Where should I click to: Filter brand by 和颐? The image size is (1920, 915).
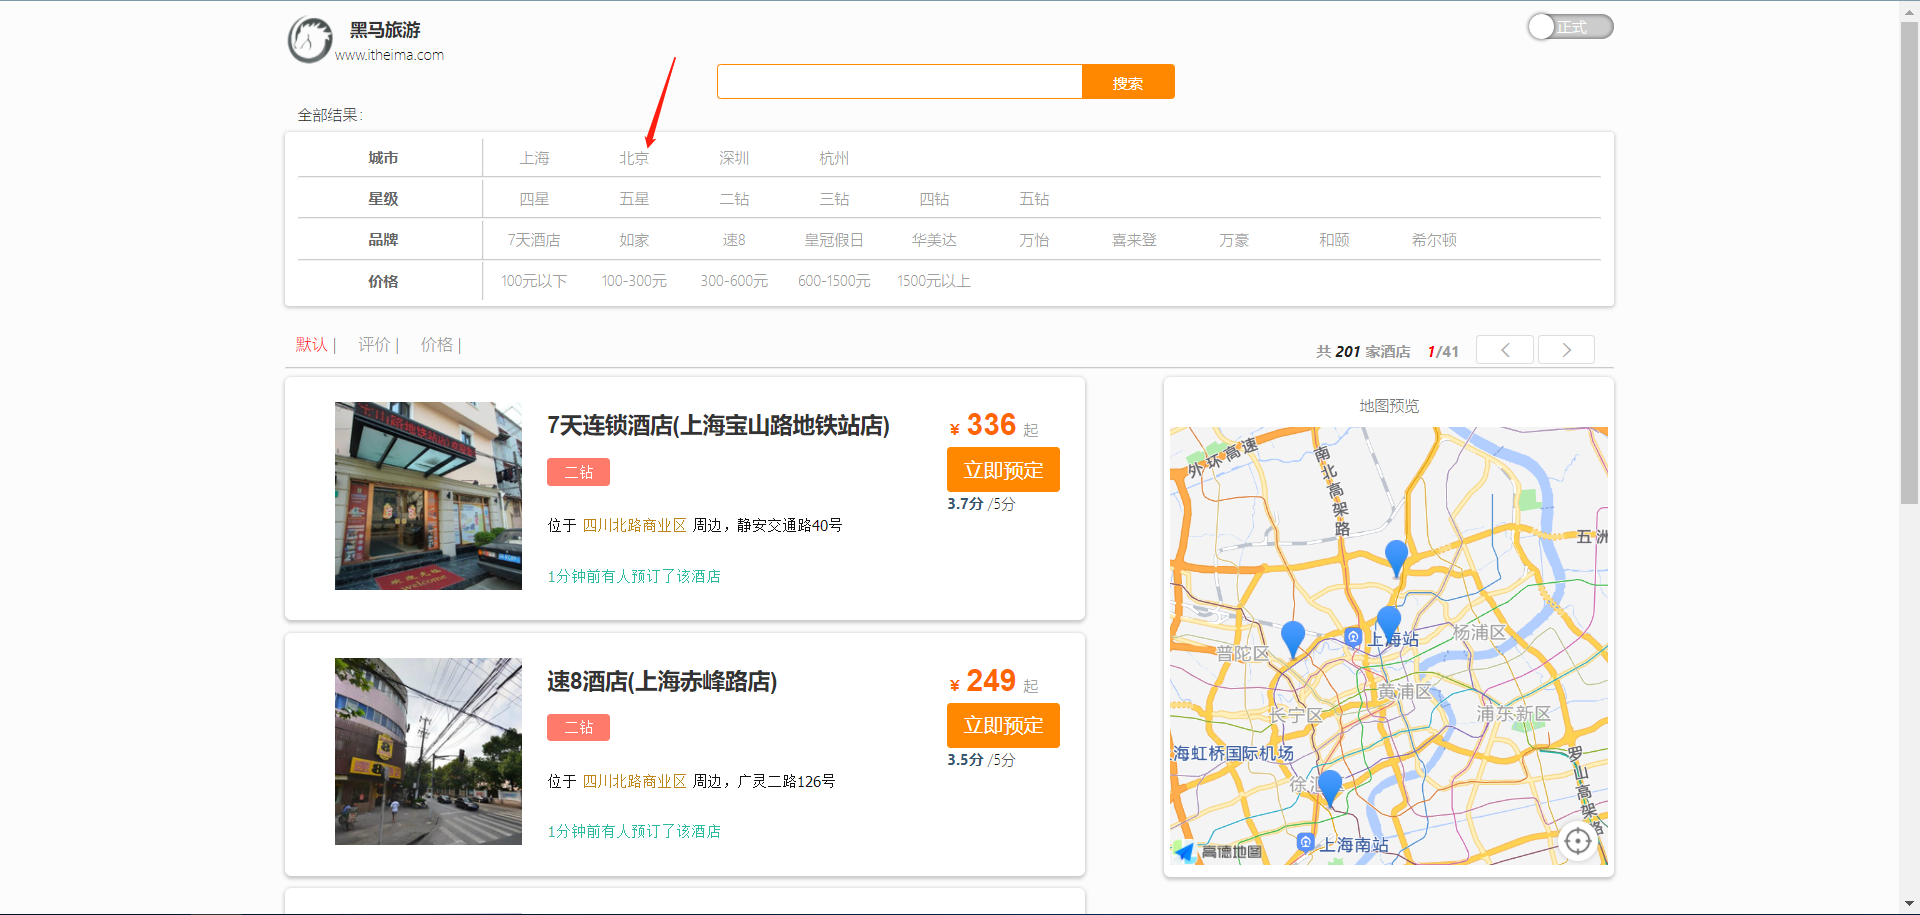1334,240
